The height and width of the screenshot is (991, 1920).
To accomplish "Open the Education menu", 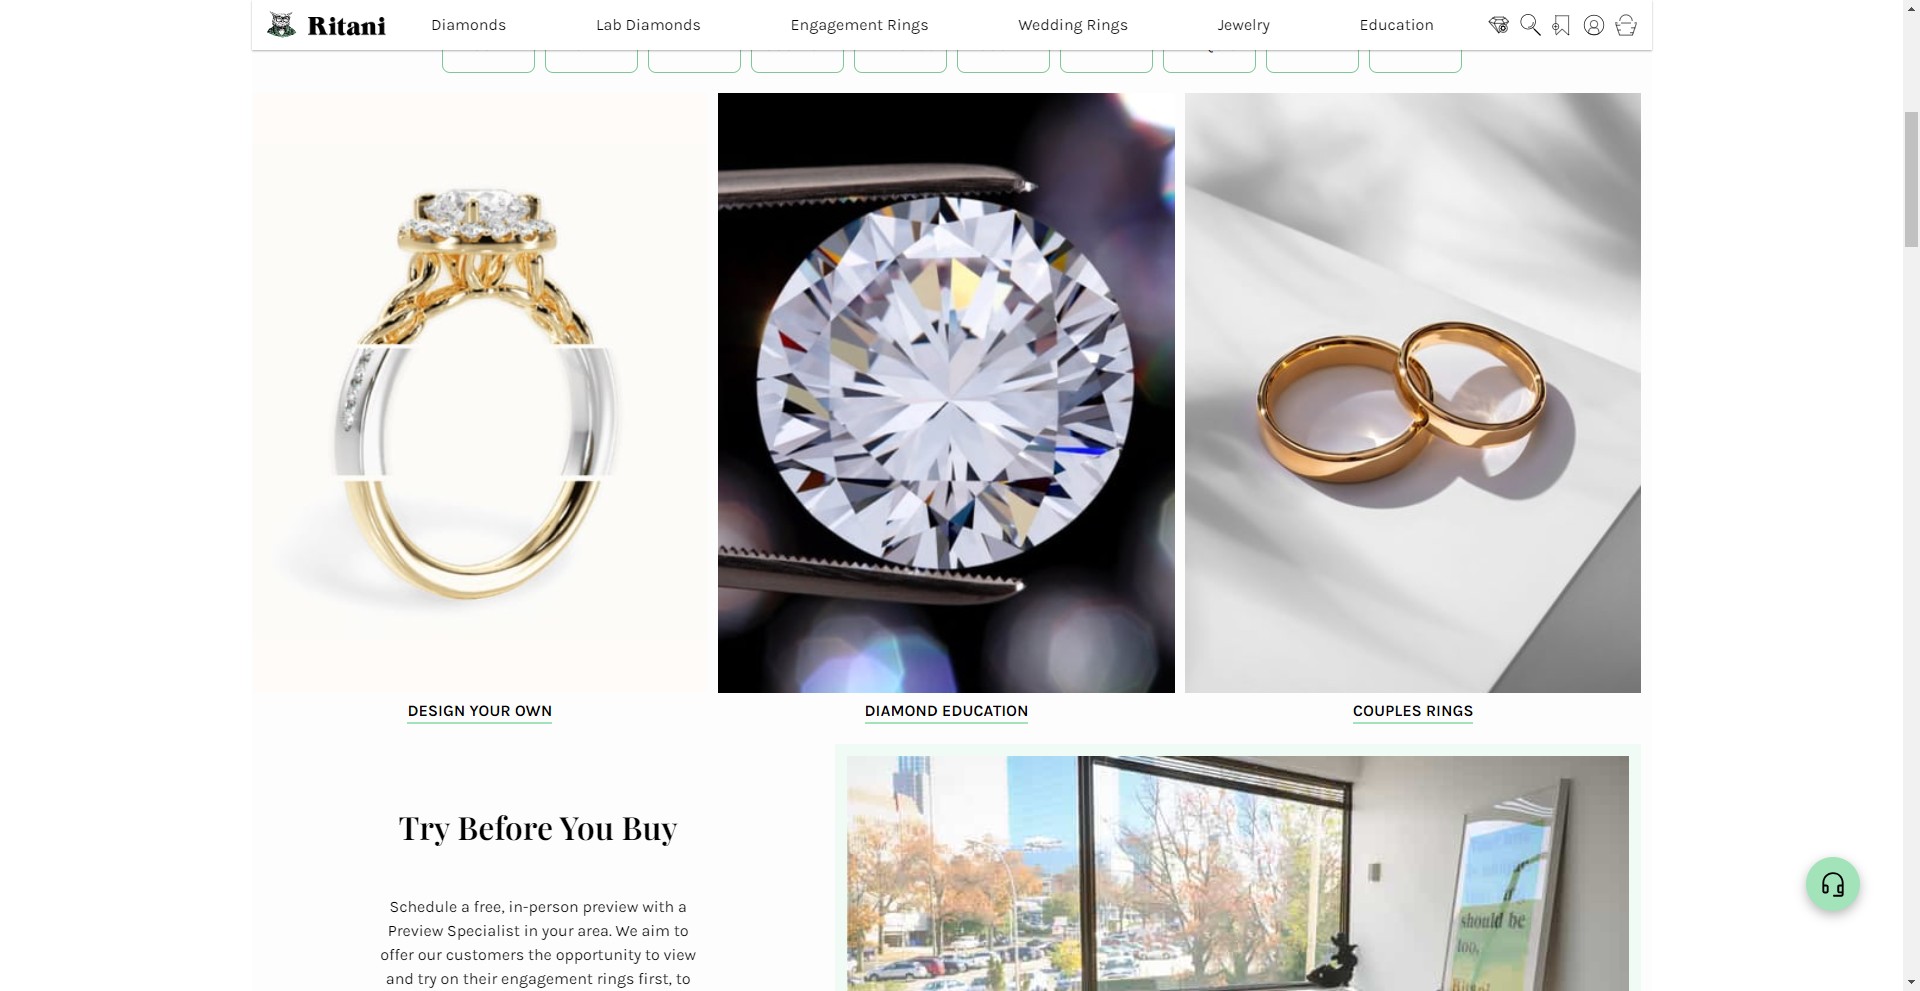I will (1396, 25).
